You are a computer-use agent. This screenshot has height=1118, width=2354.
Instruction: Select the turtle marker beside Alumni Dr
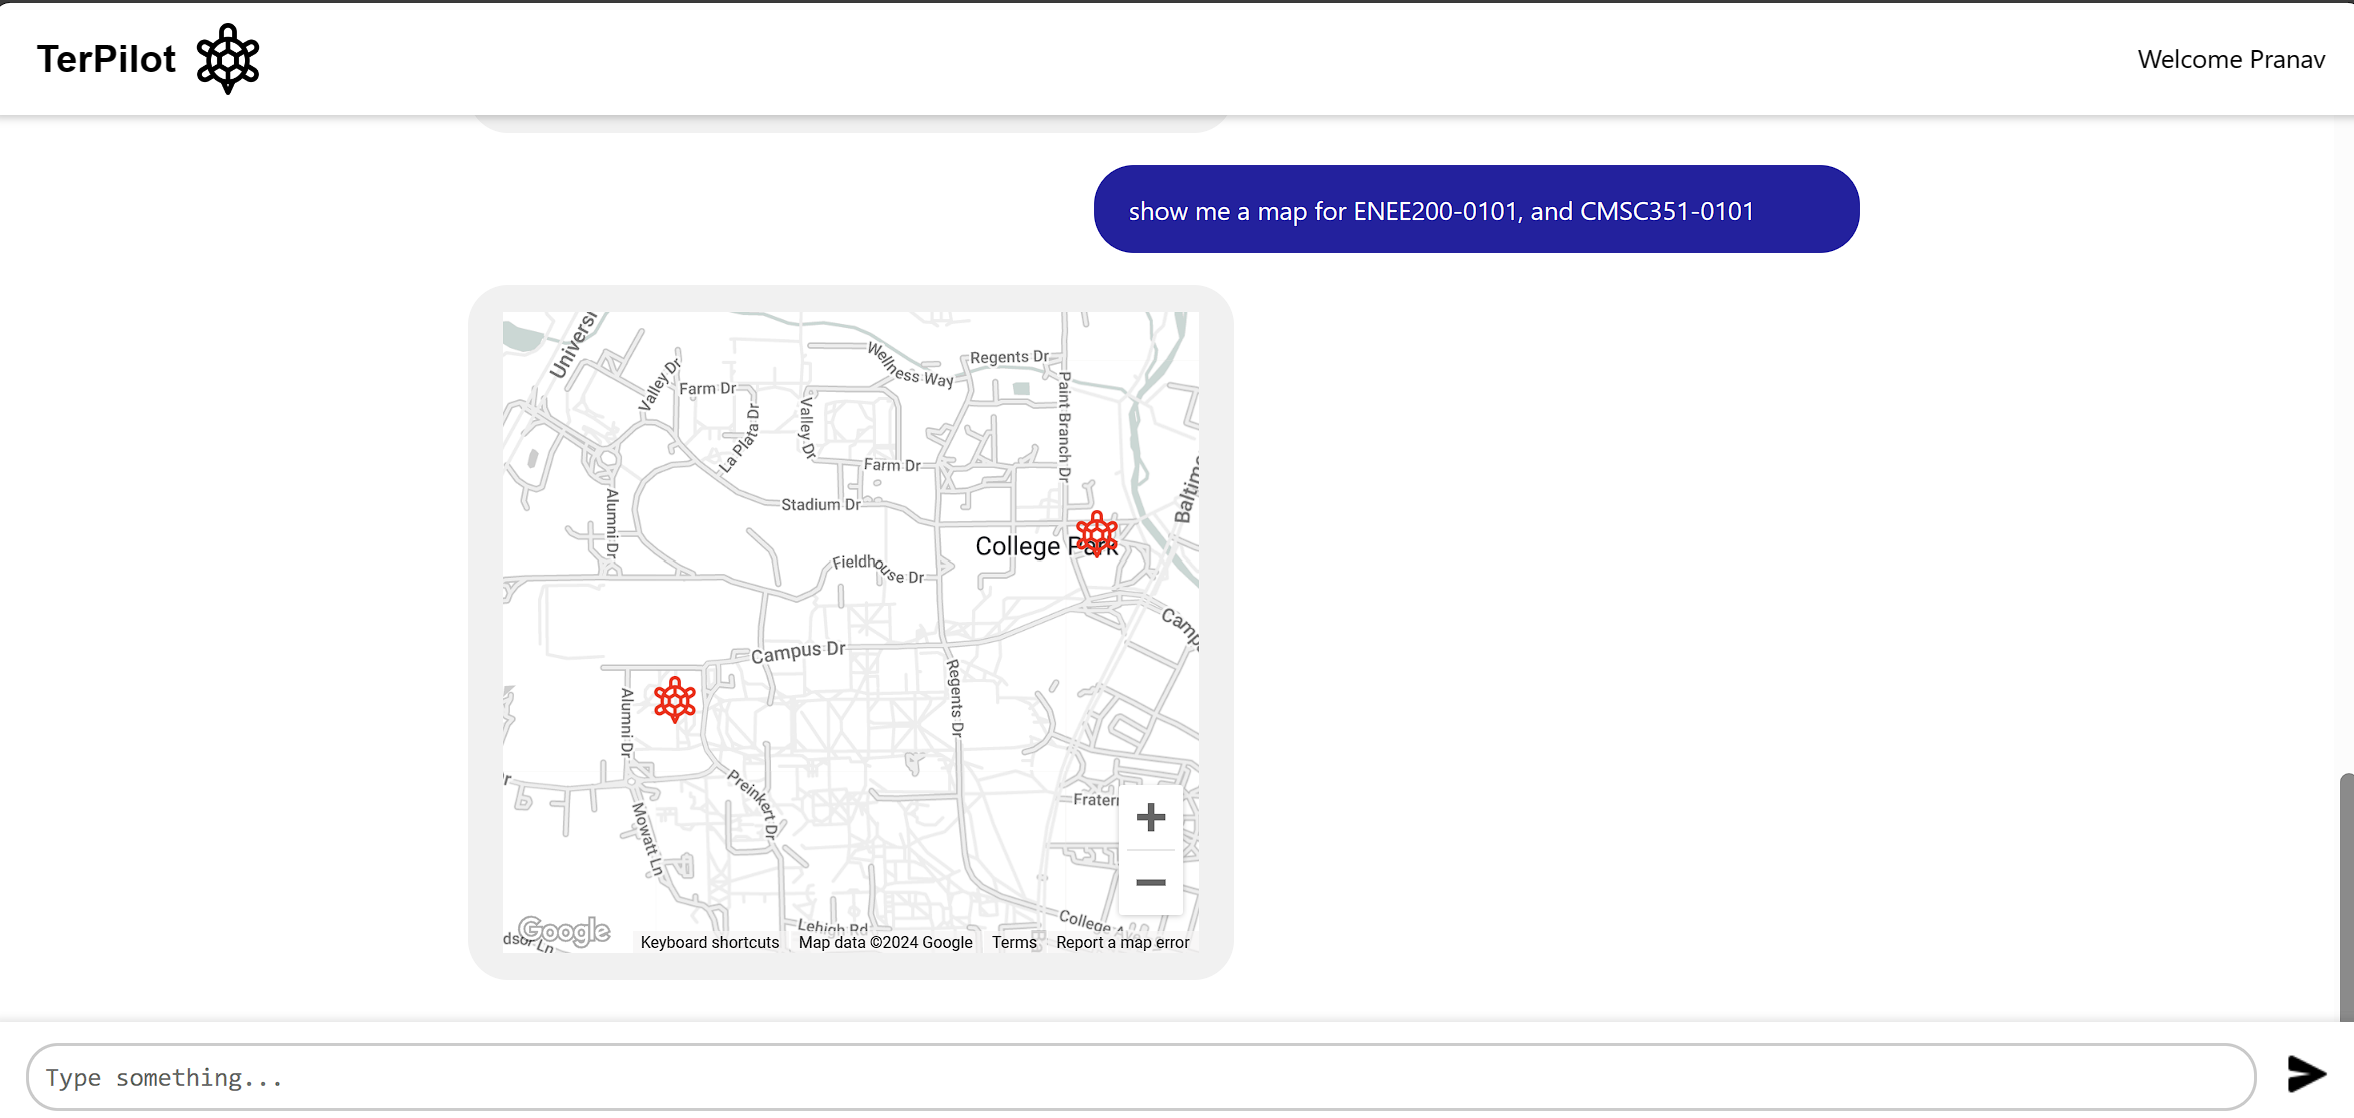(675, 699)
